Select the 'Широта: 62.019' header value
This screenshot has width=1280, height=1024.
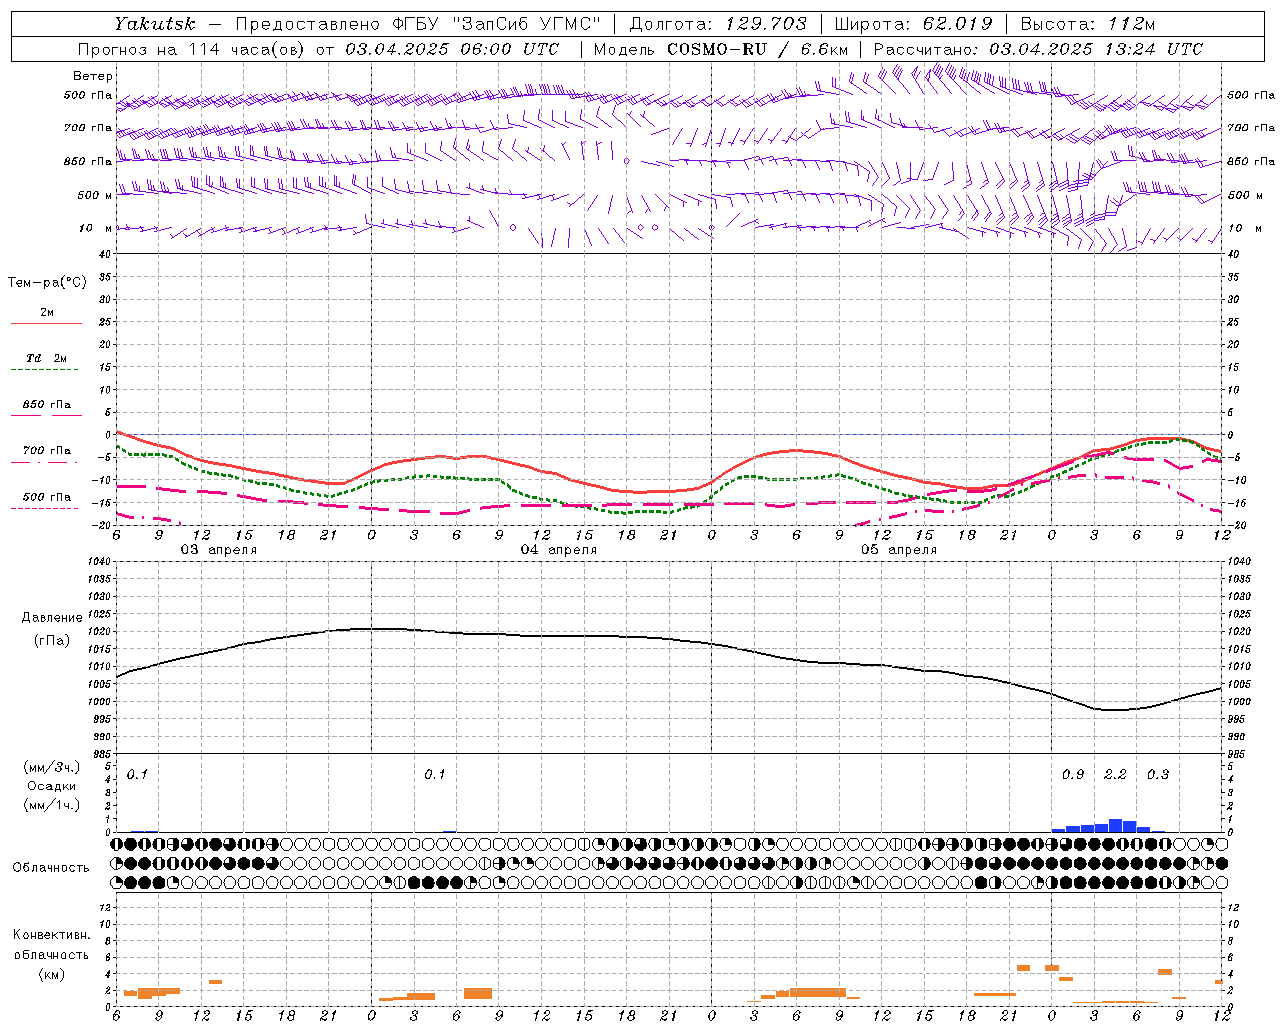coord(913,24)
